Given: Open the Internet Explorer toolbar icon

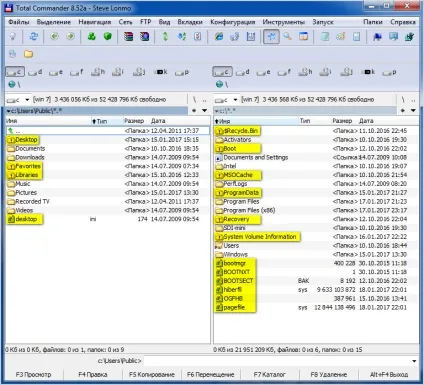Looking at the screenshot, I should 219,36.
